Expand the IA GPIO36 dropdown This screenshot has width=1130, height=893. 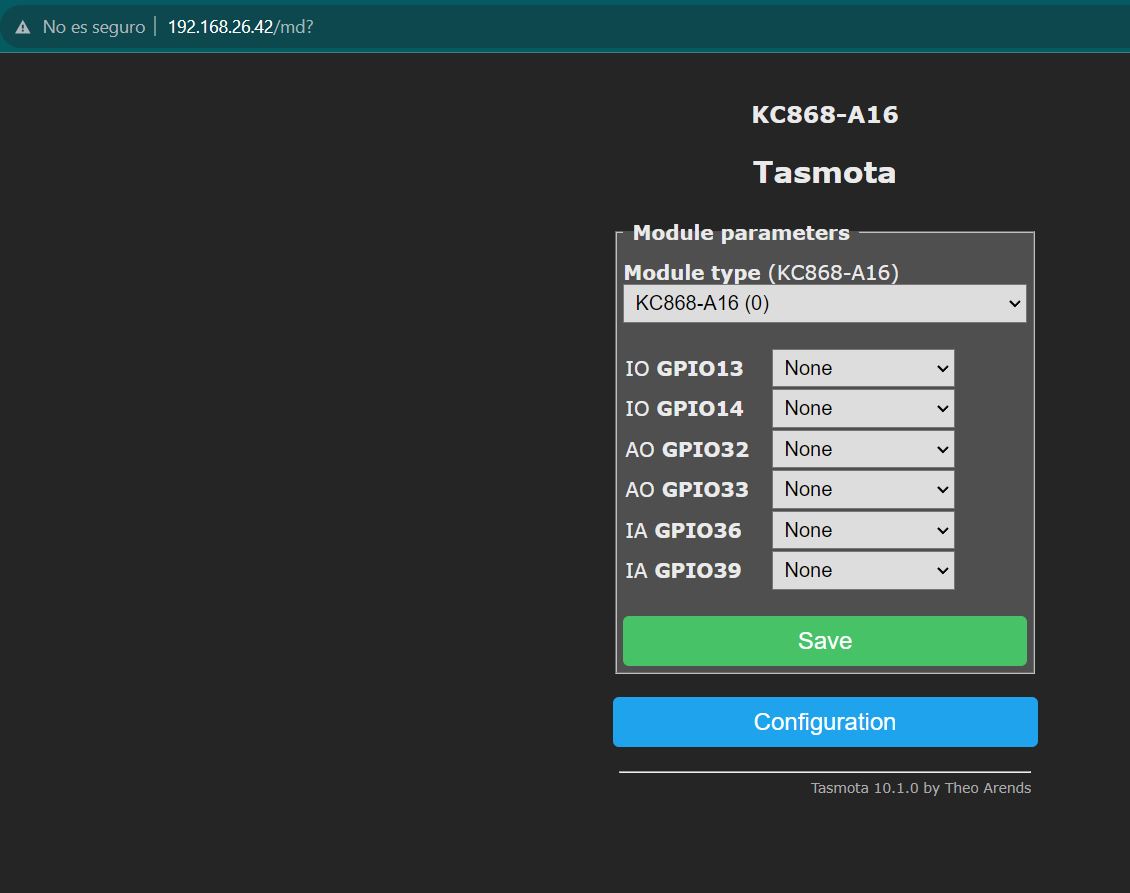coord(863,530)
